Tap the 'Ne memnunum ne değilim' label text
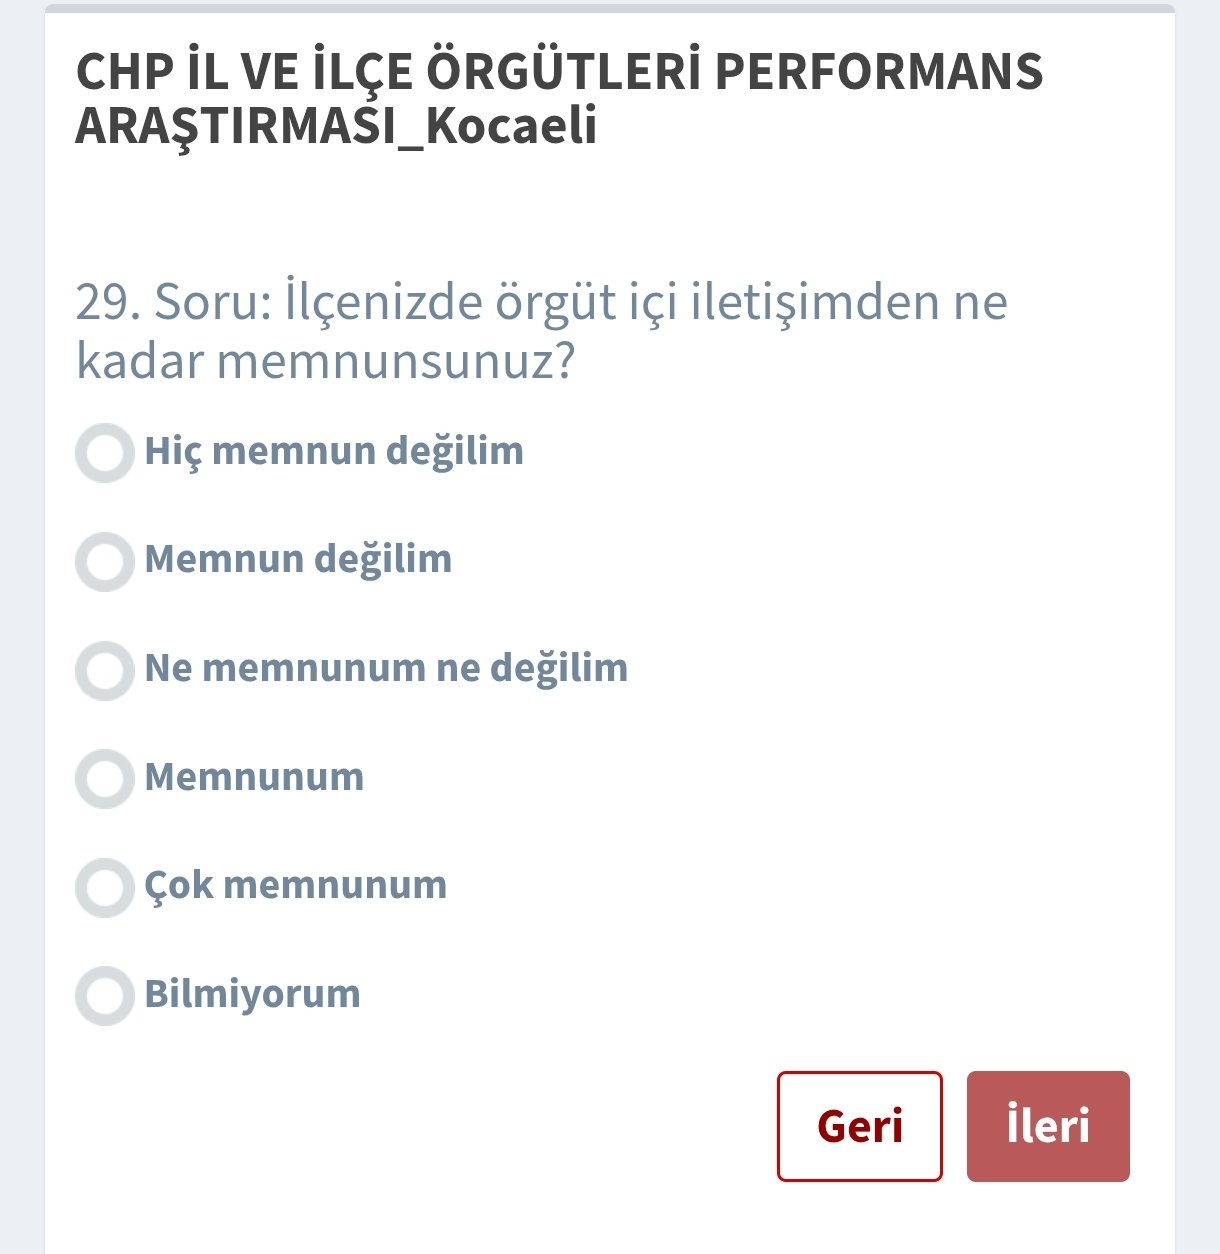 click(x=386, y=668)
